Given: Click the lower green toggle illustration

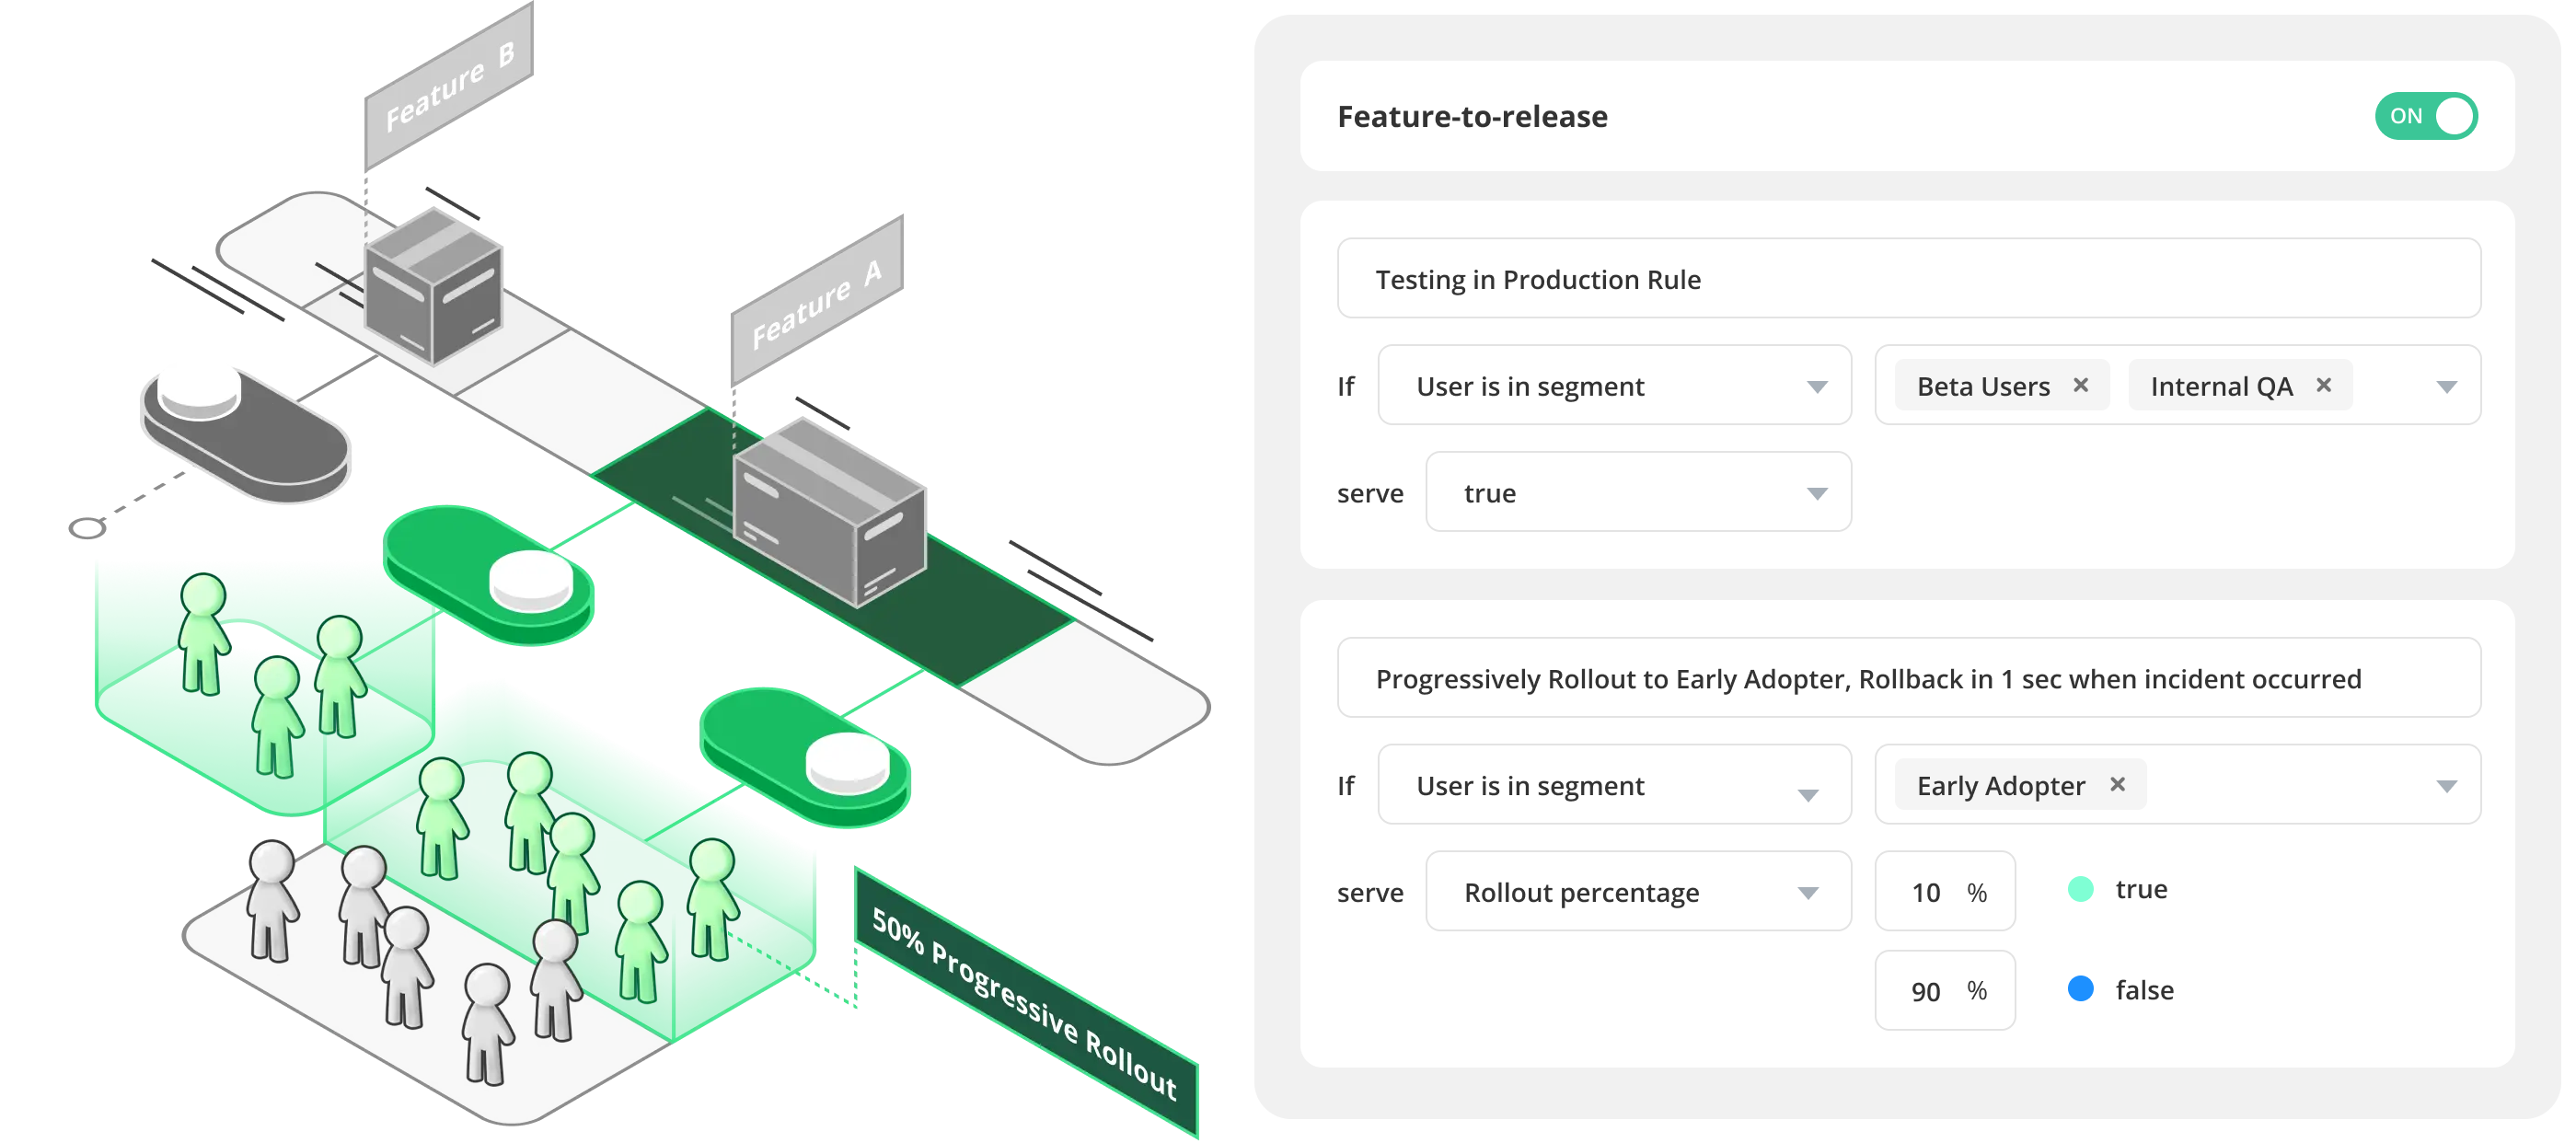Looking at the screenshot, I should click(x=805, y=757).
